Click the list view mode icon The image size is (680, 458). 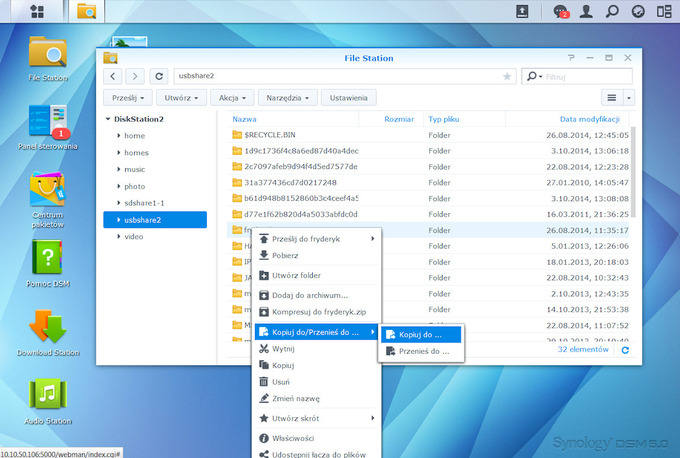point(612,98)
